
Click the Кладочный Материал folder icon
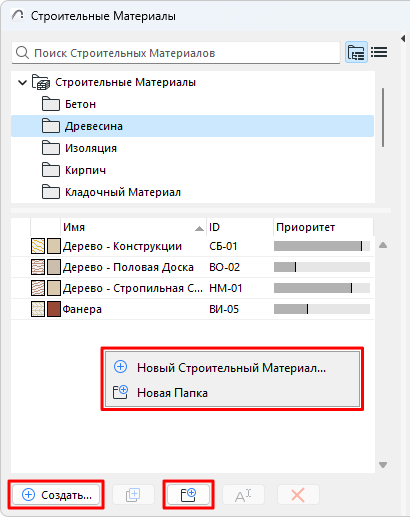click(x=51, y=192)
